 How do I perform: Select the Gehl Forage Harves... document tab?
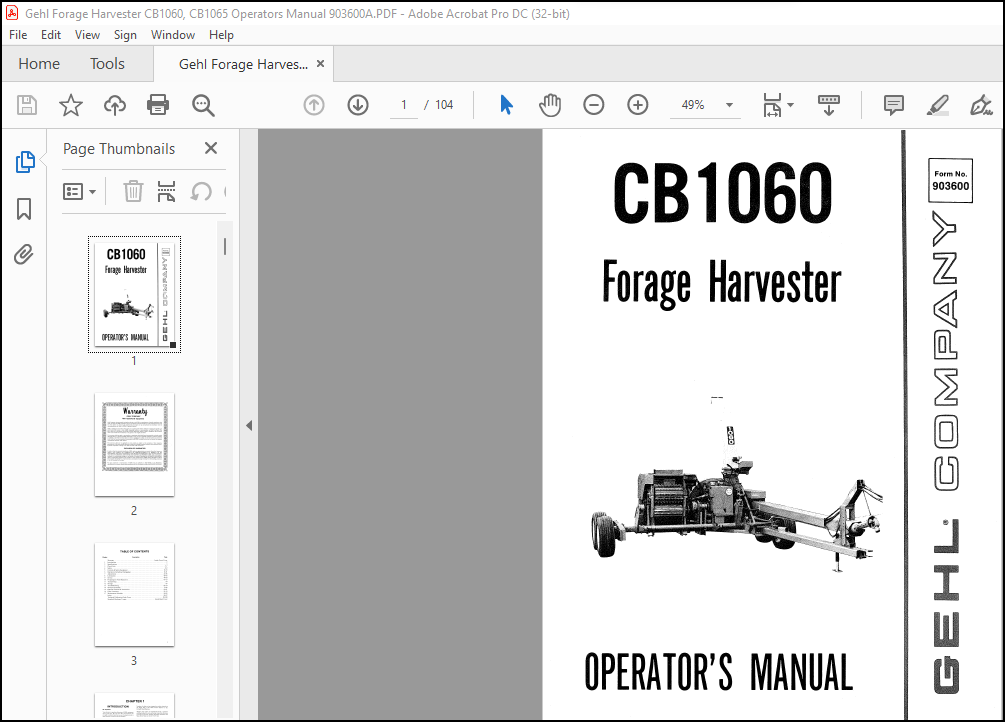click(243, 64)
